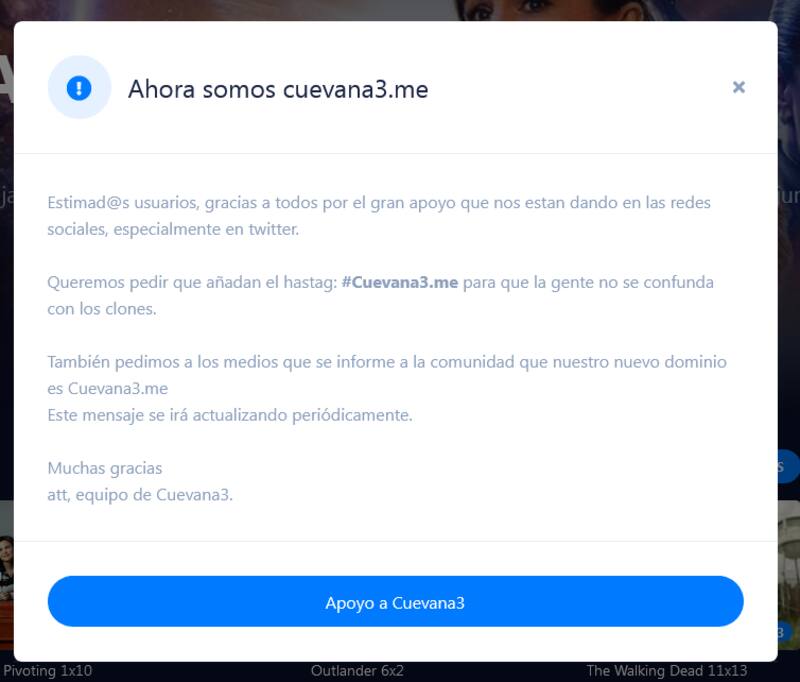
Task: Open the Outlander 6x2 episode caption
Action: (357, 670)
